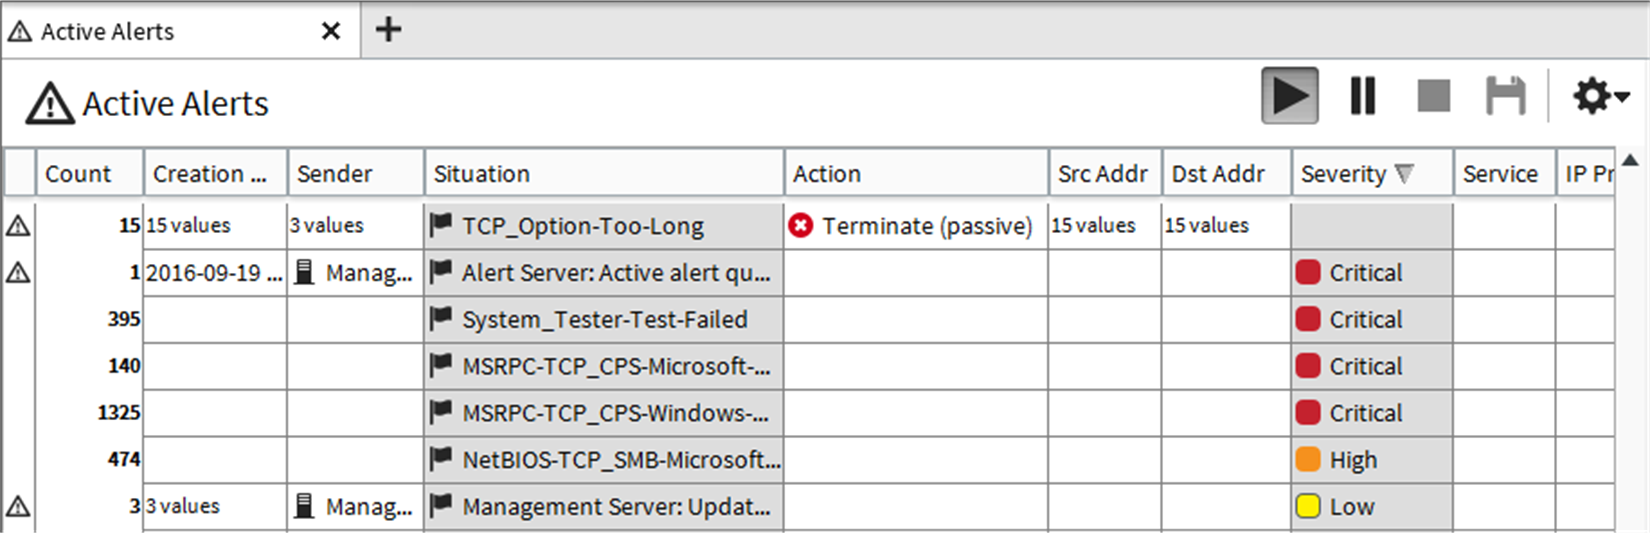Screen dimensions: 1650x533
Task: Click the scroll up arrow beside the table
Action: click(1631, 160)
